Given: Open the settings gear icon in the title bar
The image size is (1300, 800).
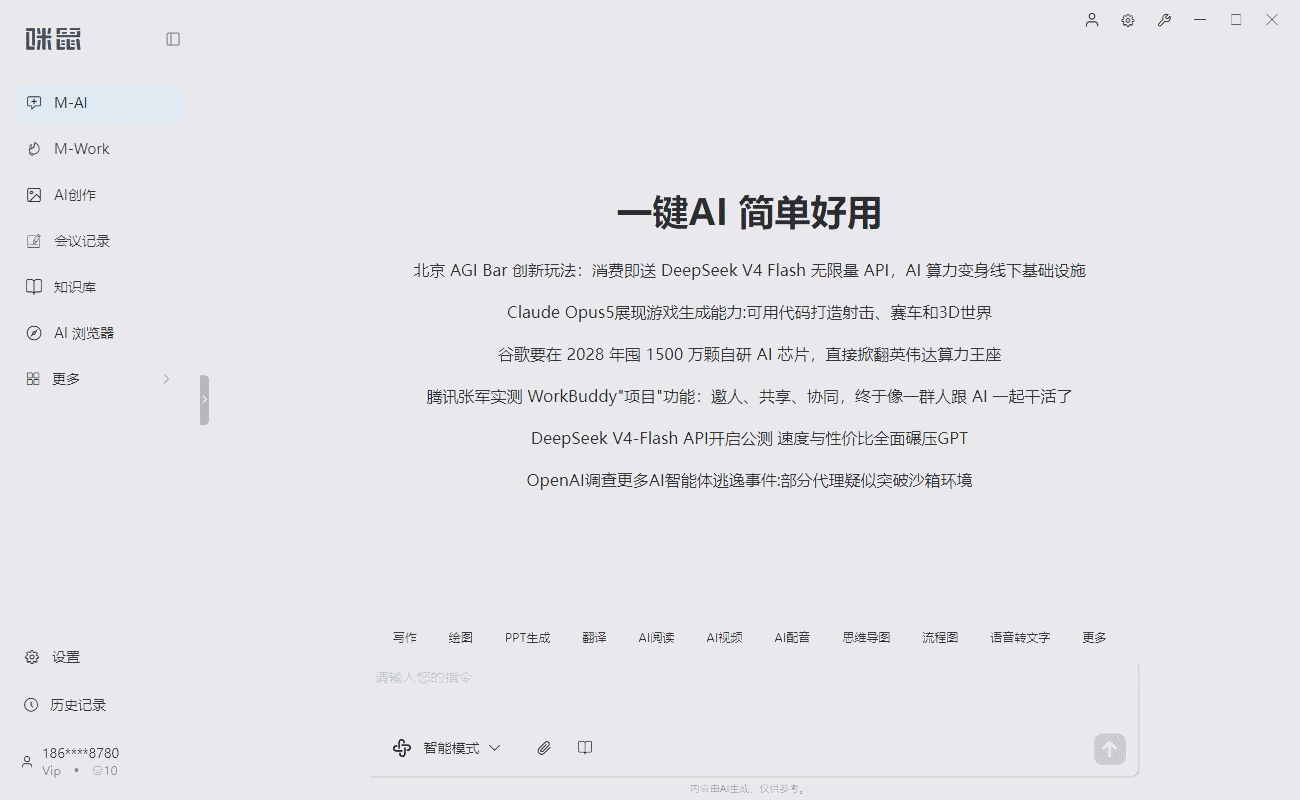Looking at the screenshot, I should (1128, 20).
